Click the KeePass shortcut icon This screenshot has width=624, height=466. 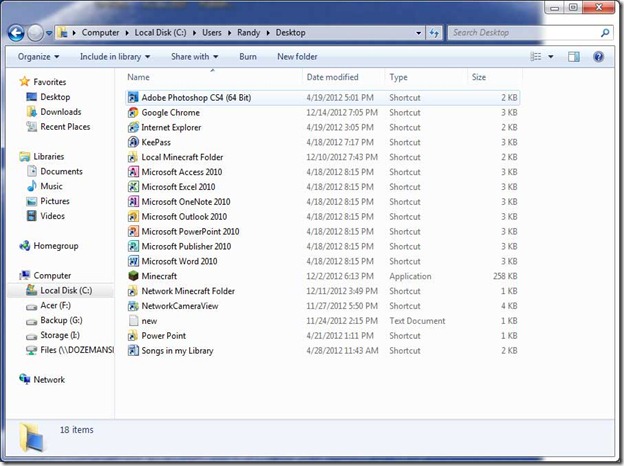click(x=133, y=142)
